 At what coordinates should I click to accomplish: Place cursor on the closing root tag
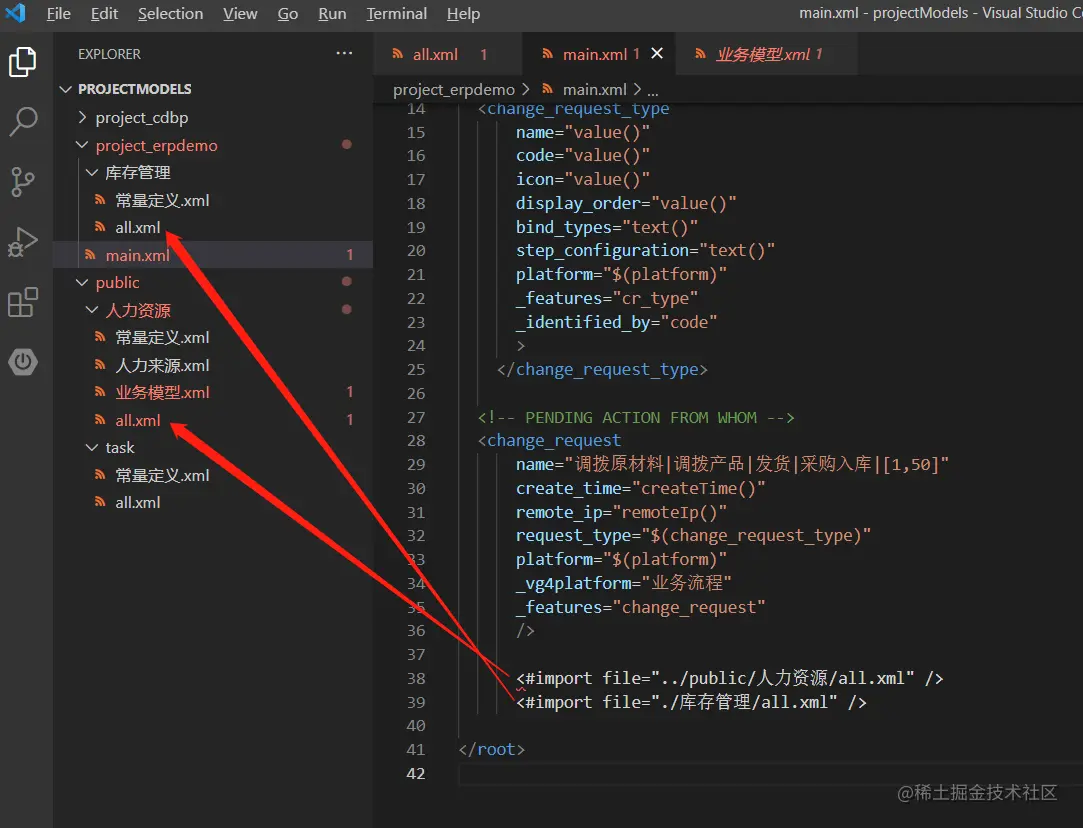coord(492,749)
